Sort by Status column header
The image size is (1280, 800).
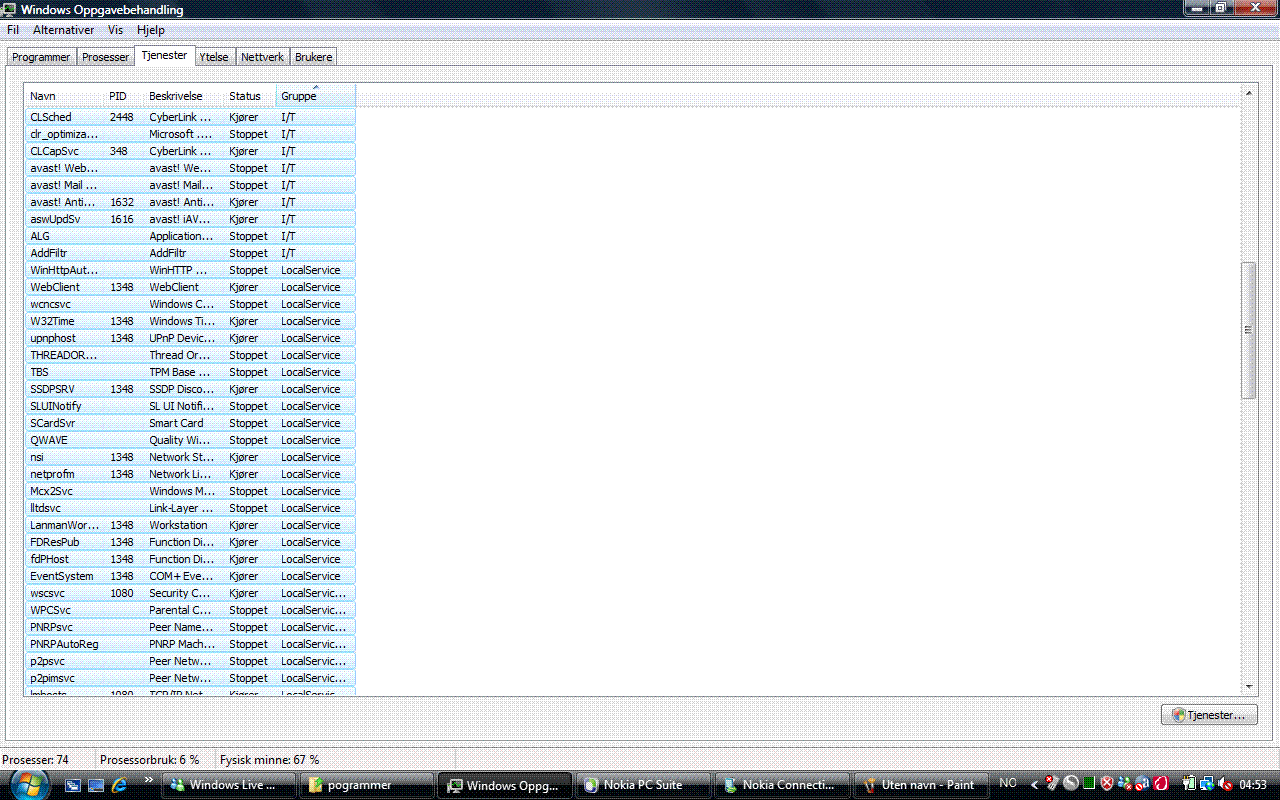[x=250, y=96]
